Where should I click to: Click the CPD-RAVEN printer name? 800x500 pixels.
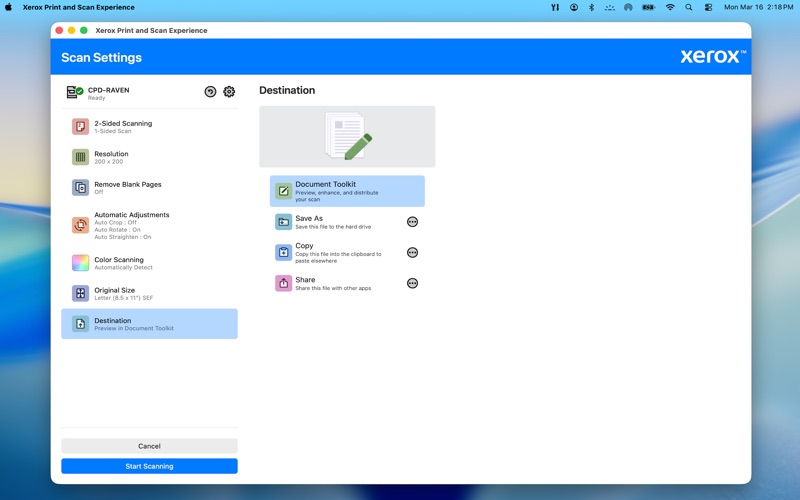click(108, 90)
